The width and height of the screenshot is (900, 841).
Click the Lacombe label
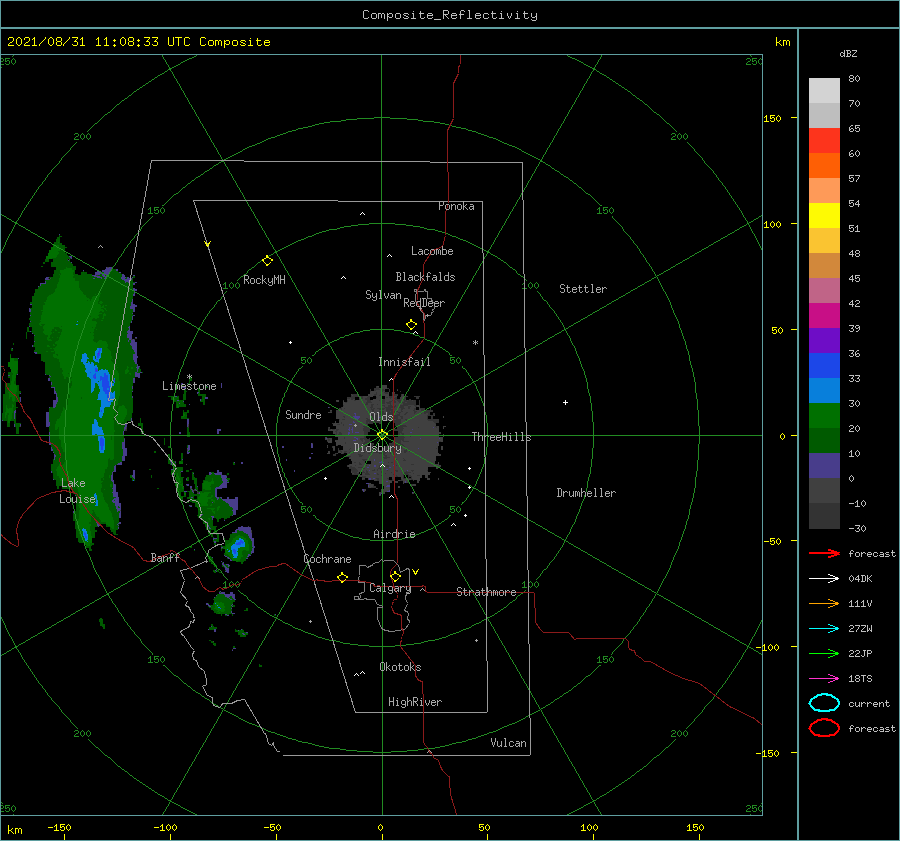pos(432,251)
